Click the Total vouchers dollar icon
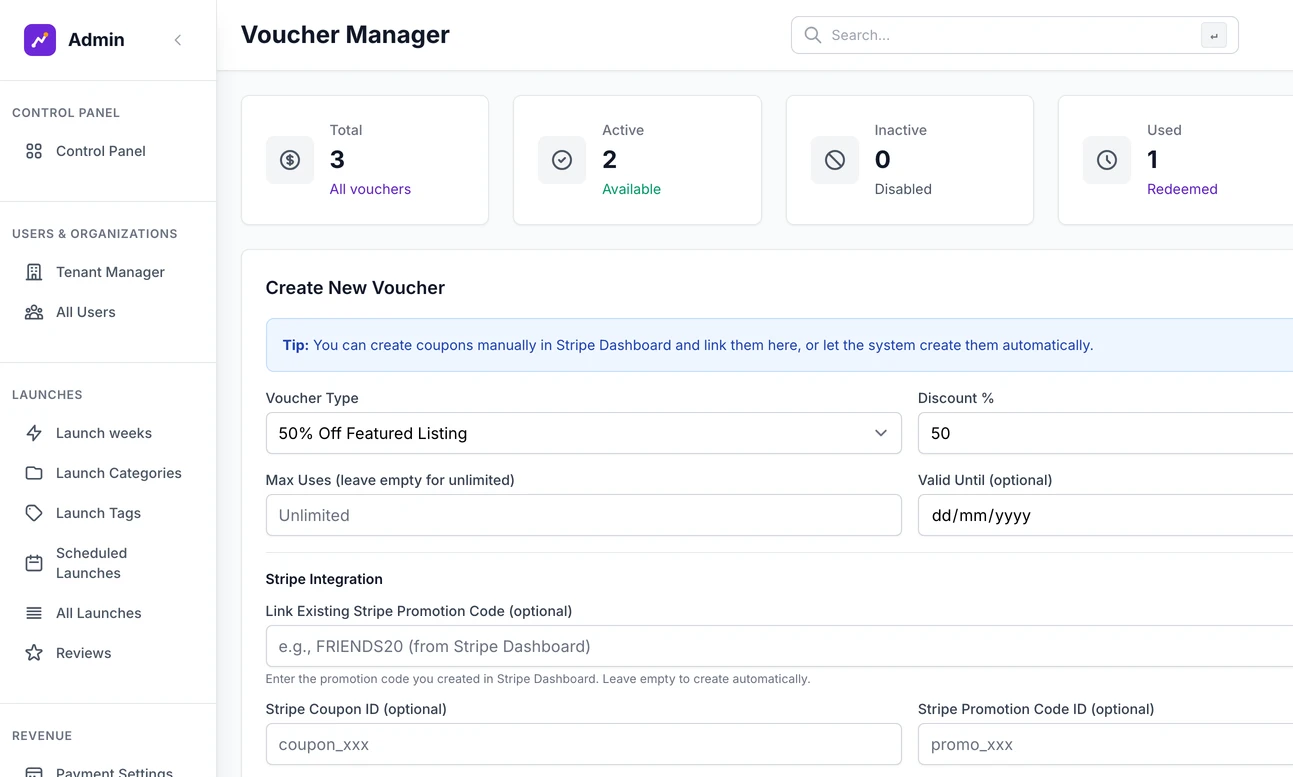 pos(290,160)
